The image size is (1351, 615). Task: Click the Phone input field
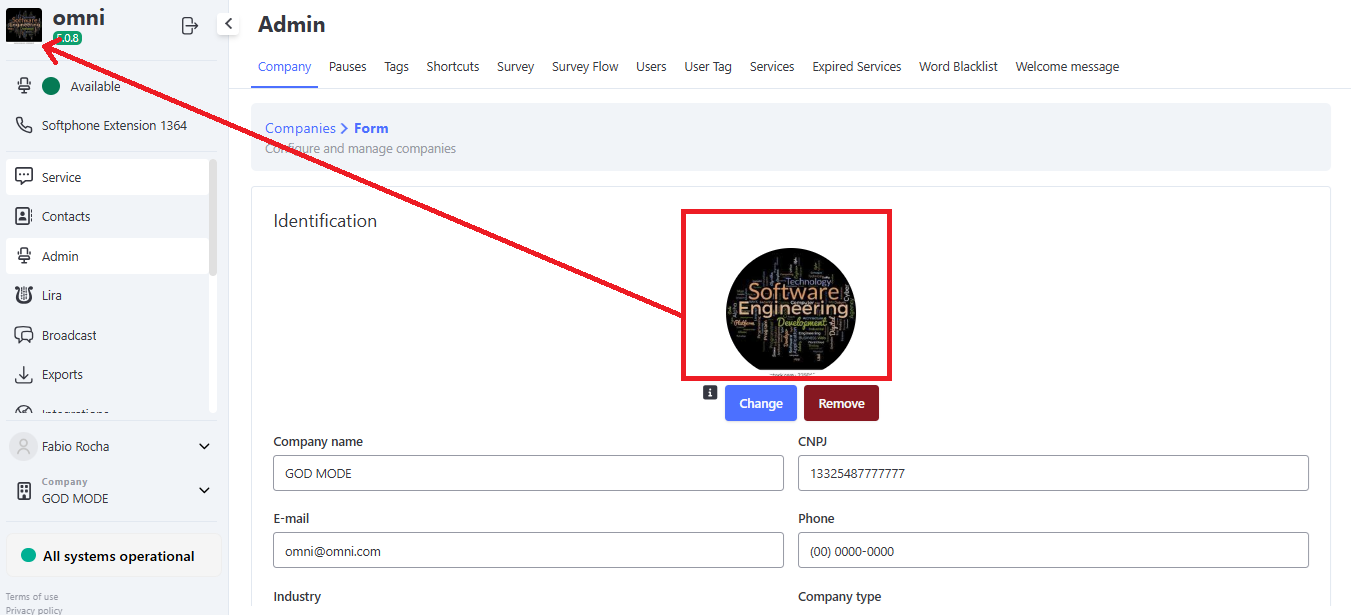point(1053,550)
